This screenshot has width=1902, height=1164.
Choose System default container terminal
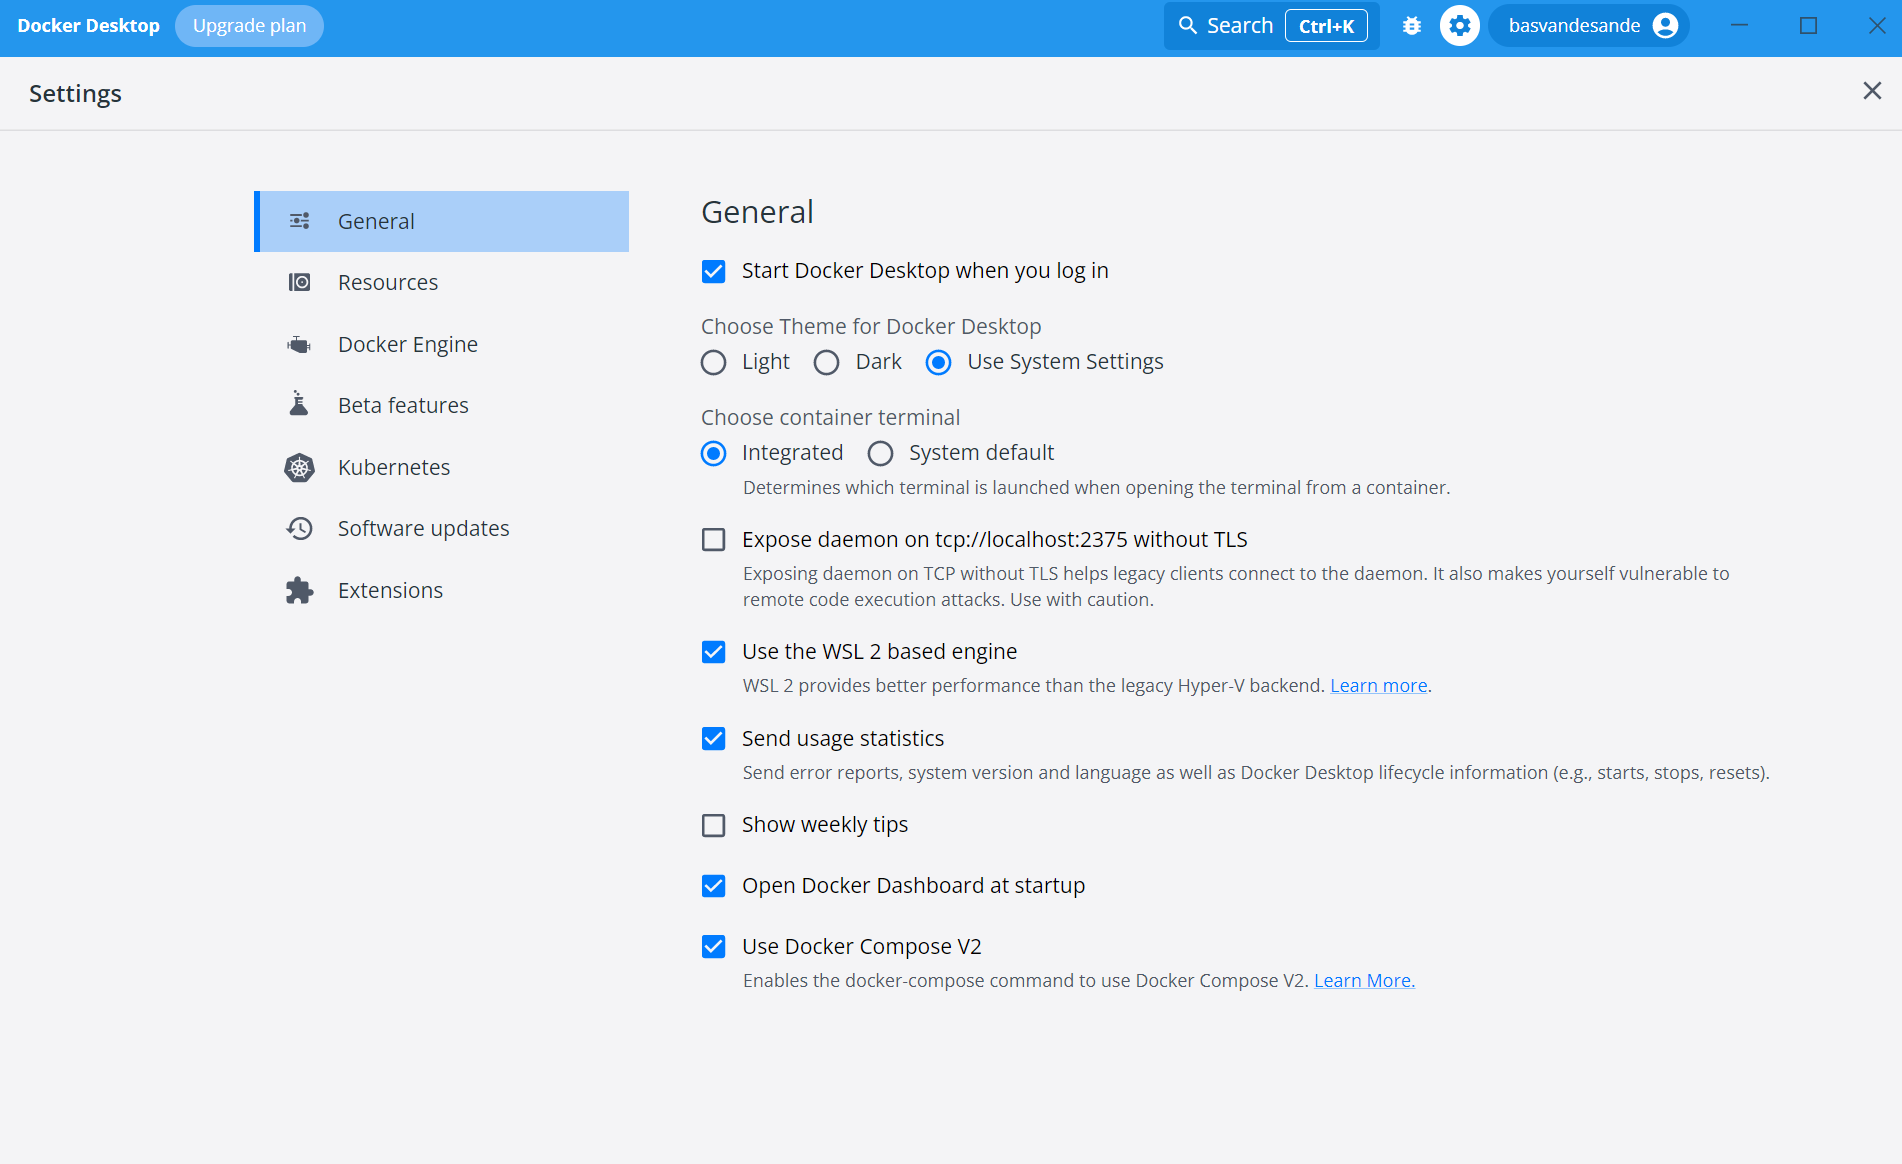click(880, 453)
